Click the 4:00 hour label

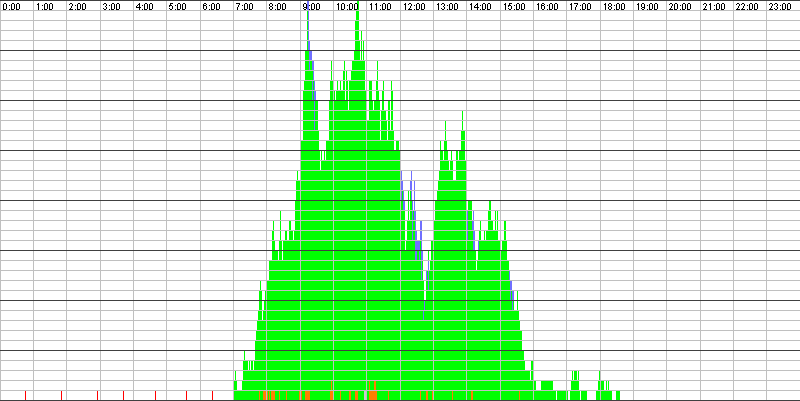click(x=144, y=7)
